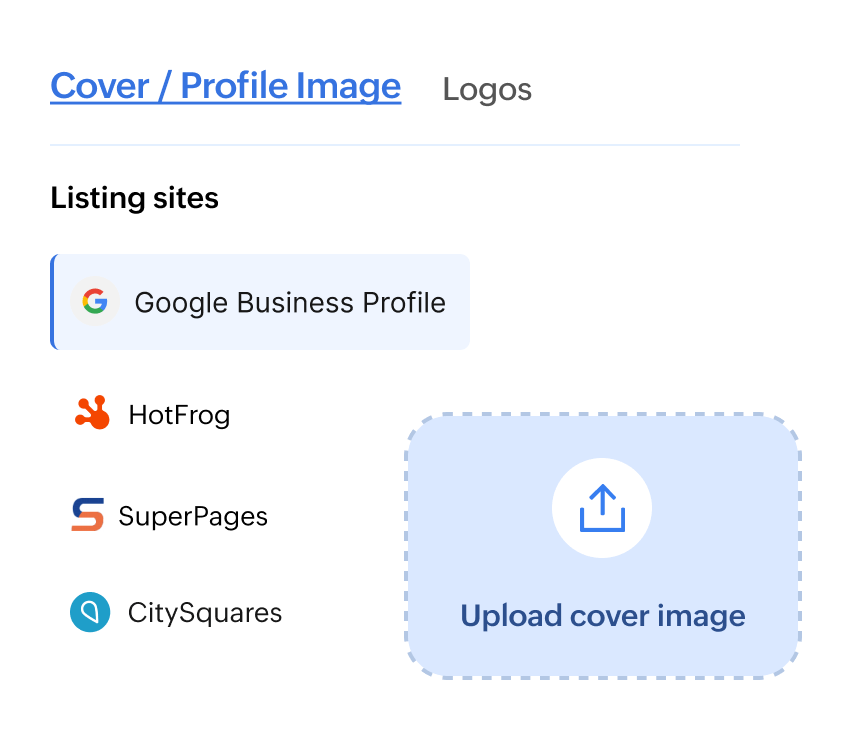Click the blue selection bar beside Google
Screen dimensions: 850x740
tap(53, 302)
